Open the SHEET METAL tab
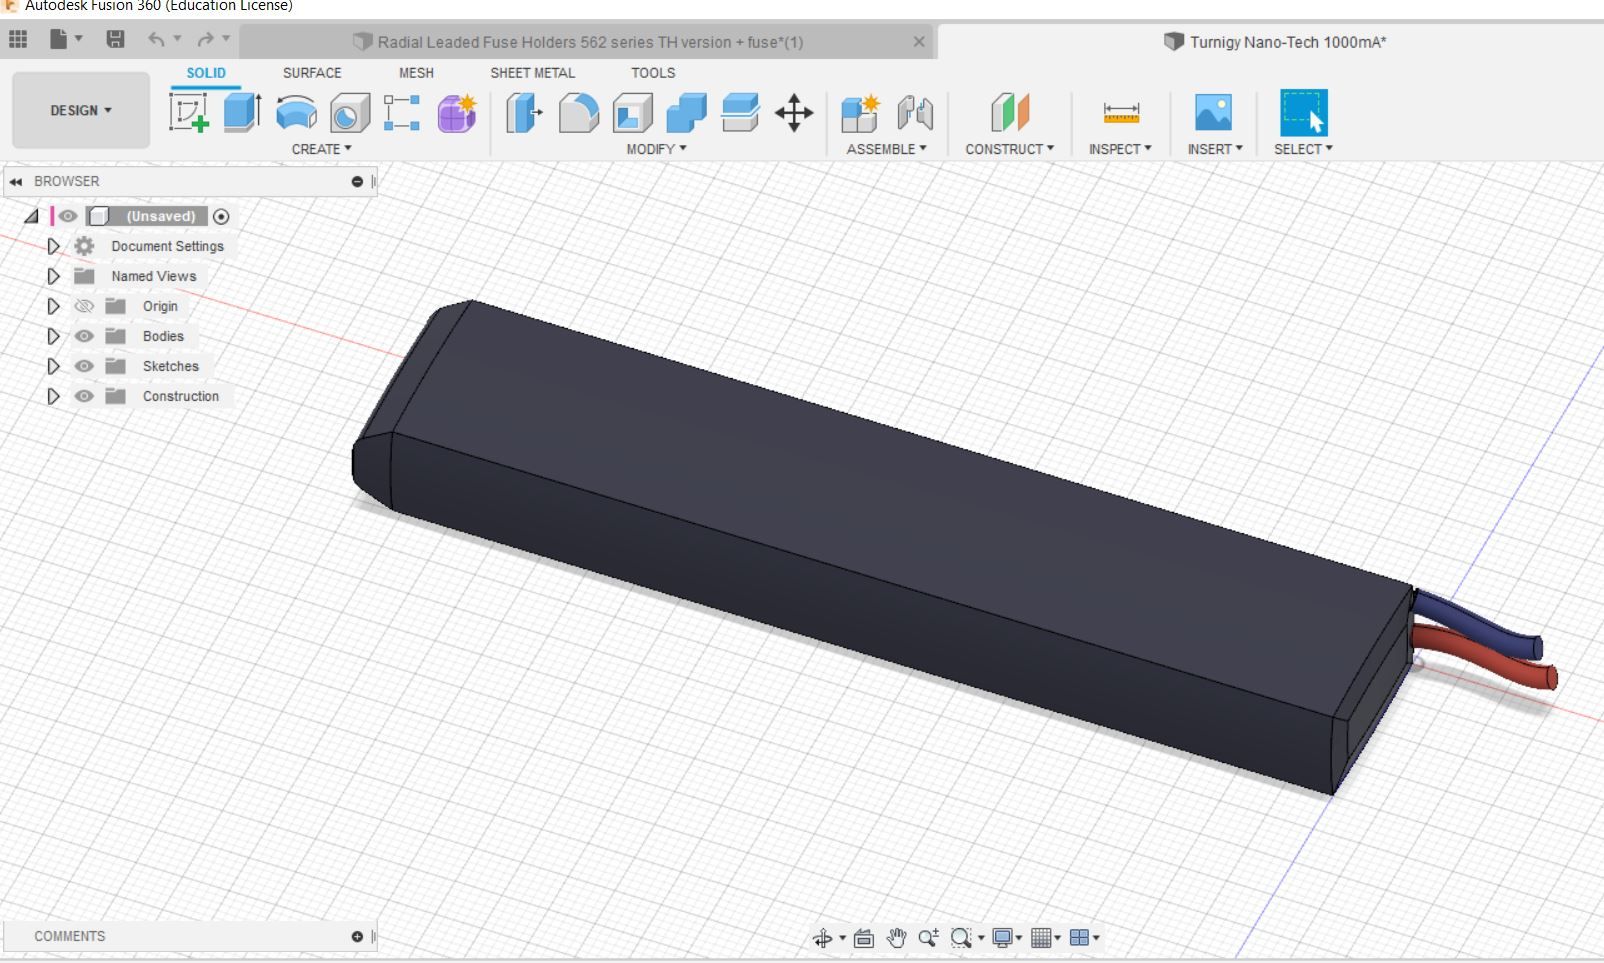This screenshot has width=1604, height=963. point(532,73)
